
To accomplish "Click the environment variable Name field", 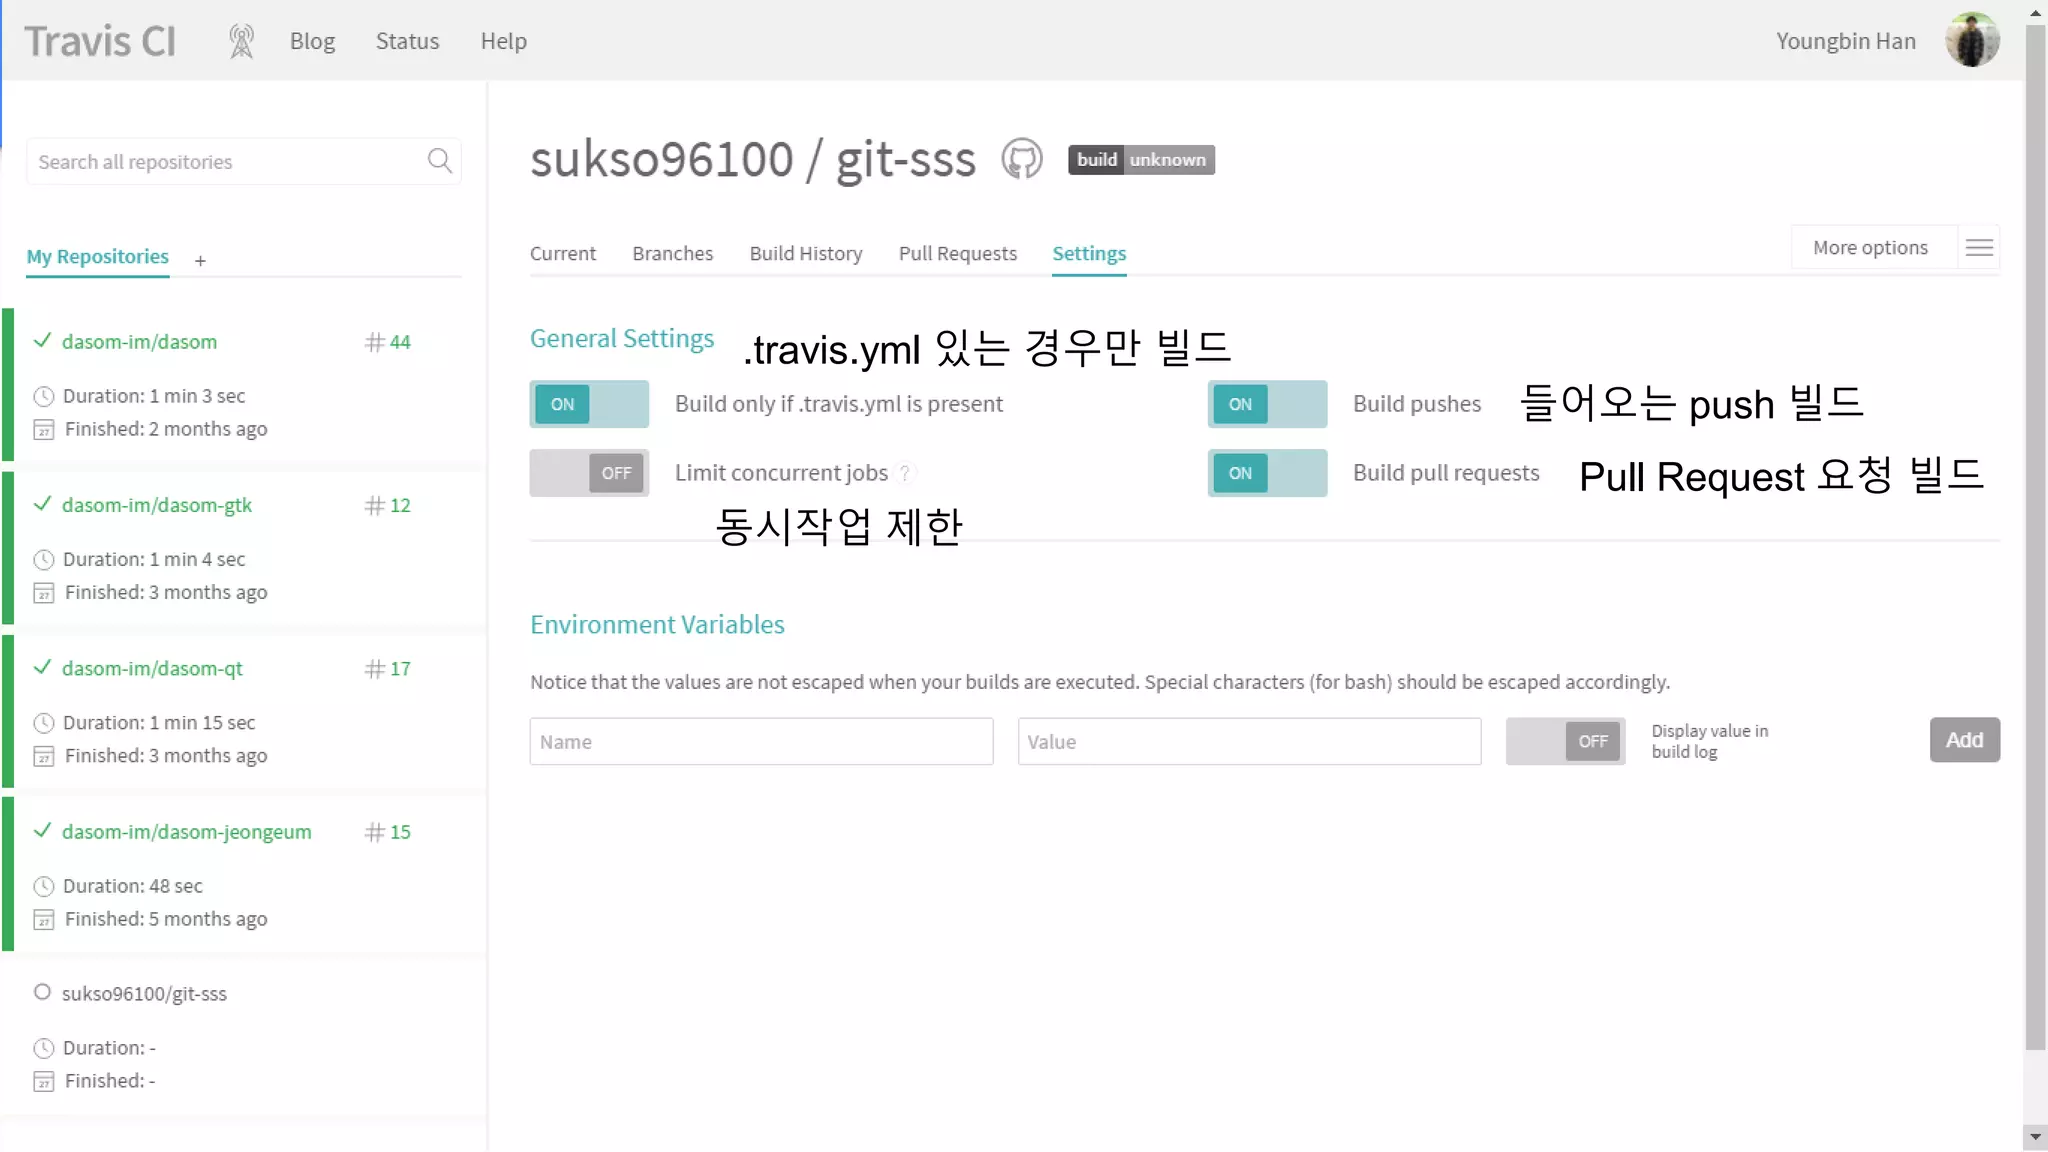I will [761, 741].
